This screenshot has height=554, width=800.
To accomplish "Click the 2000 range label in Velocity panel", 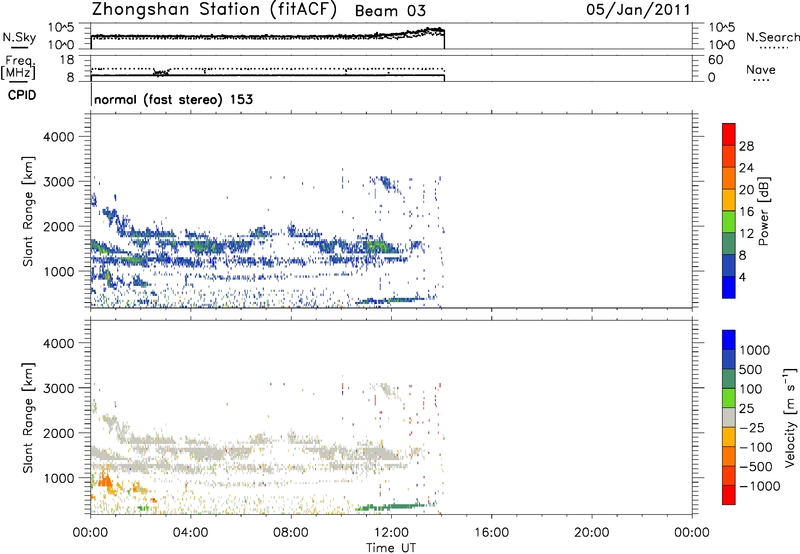I will coord(58,433).
